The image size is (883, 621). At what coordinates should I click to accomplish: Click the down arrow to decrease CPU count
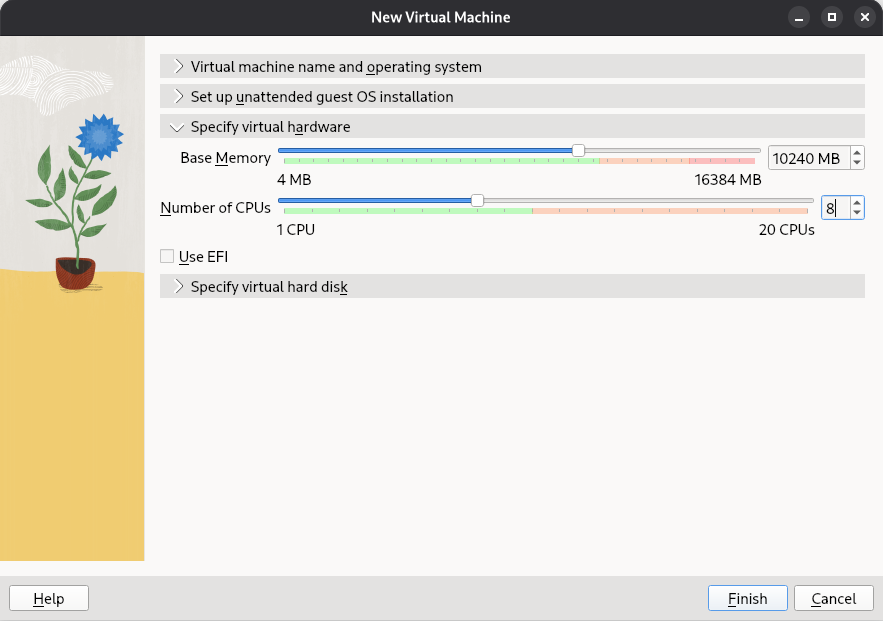point(856,213)
